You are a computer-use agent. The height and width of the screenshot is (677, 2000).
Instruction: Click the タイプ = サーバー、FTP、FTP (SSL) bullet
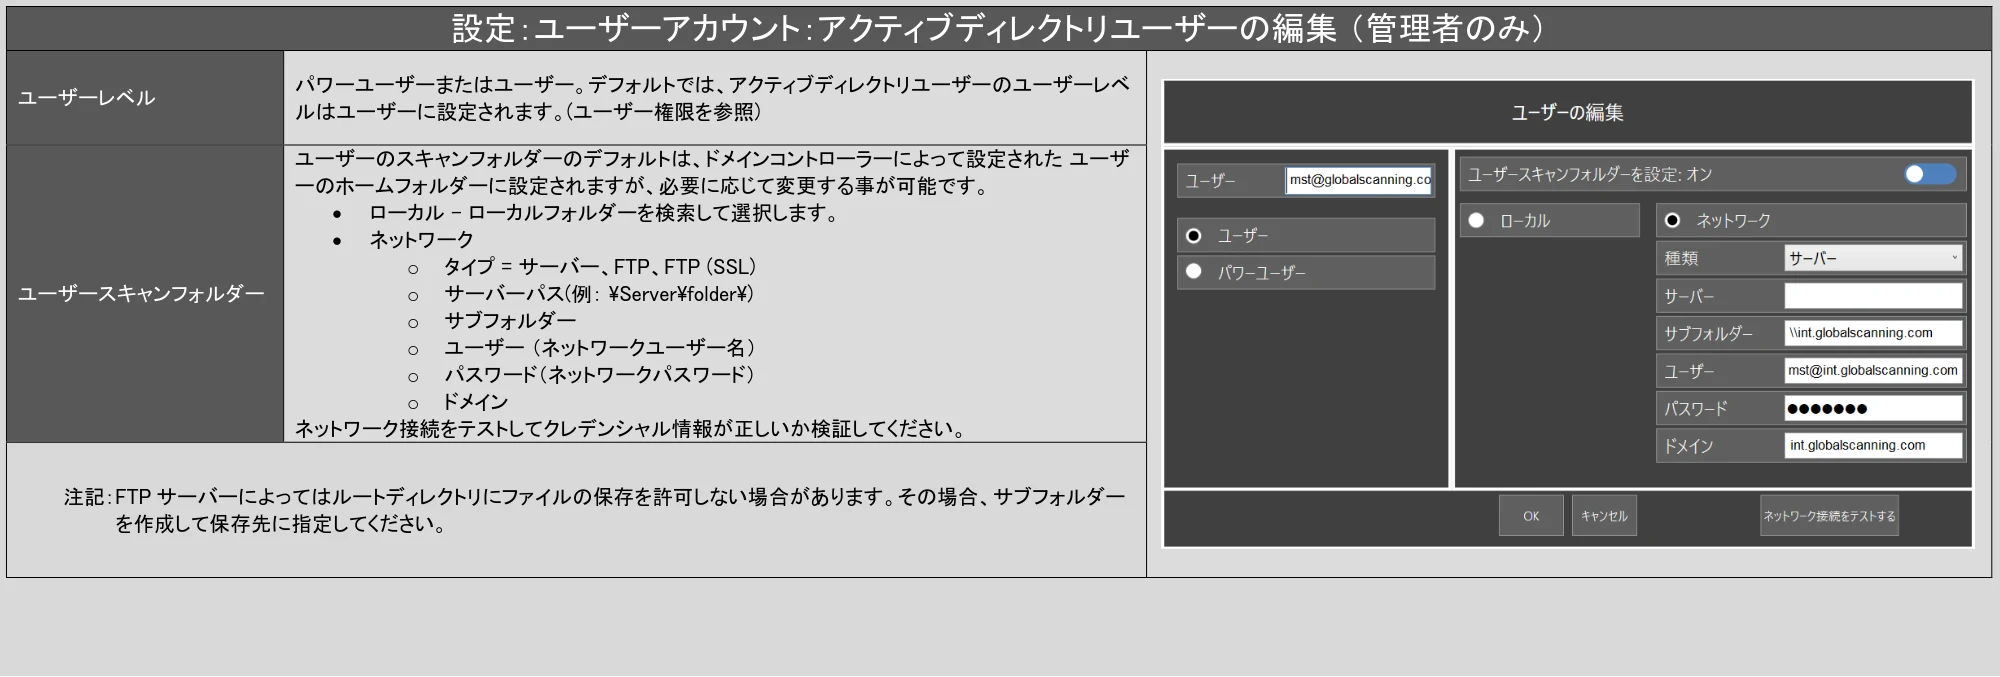(600, 267)
